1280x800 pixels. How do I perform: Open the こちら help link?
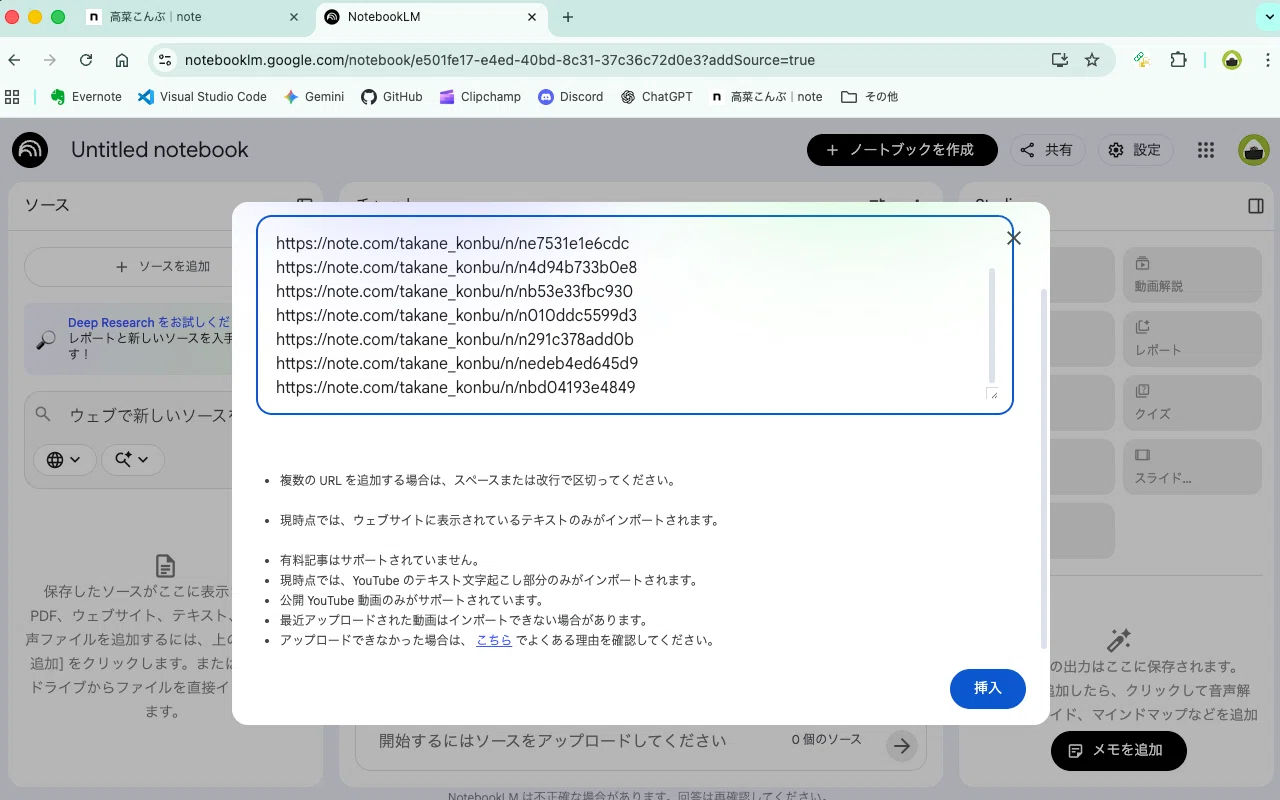[x=494, y=640]
